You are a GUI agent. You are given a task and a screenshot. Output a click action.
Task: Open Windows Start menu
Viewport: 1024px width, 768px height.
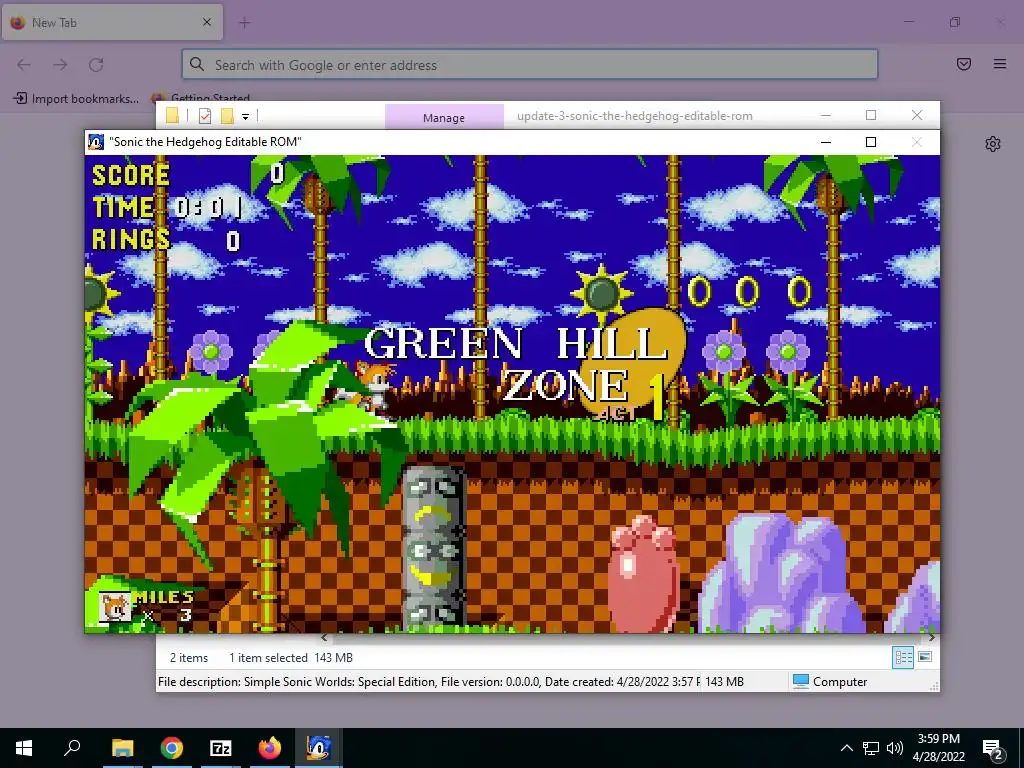(24, 748)
